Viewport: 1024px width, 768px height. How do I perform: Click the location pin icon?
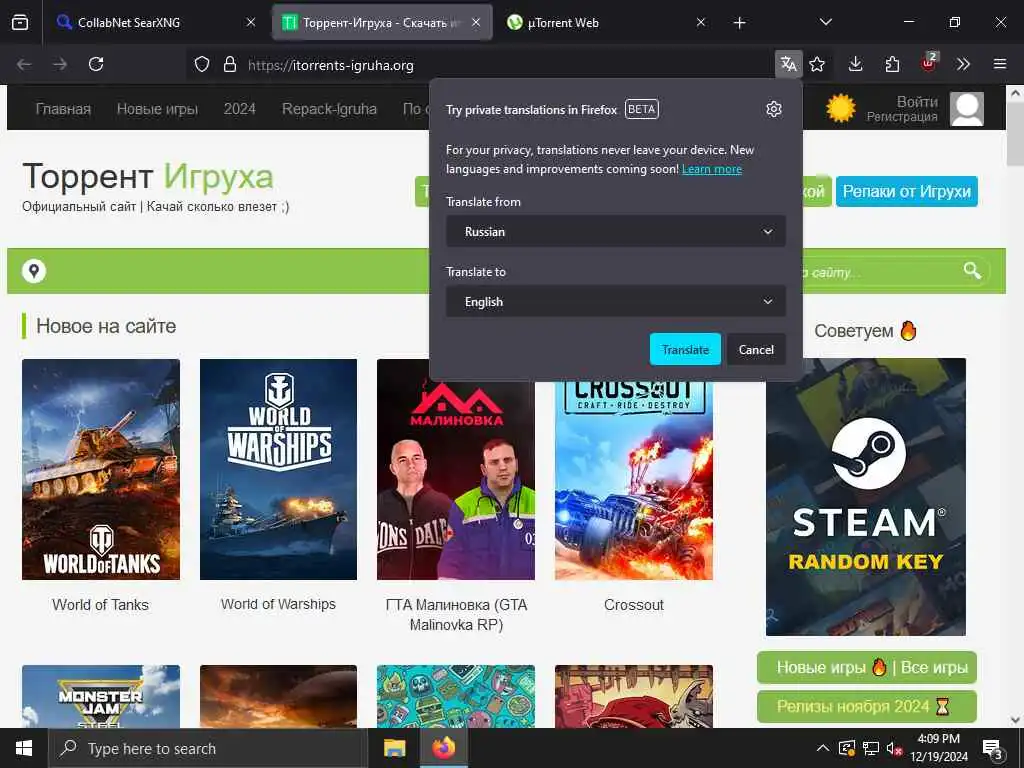[x=34, y=270]
